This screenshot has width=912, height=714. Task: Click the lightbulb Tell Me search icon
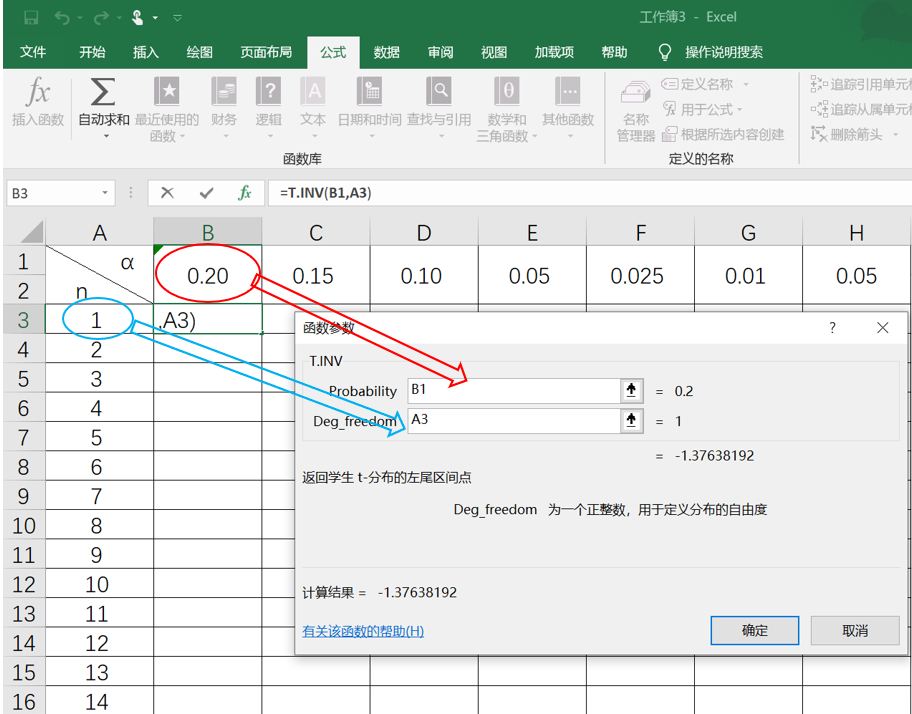[664, 52]
